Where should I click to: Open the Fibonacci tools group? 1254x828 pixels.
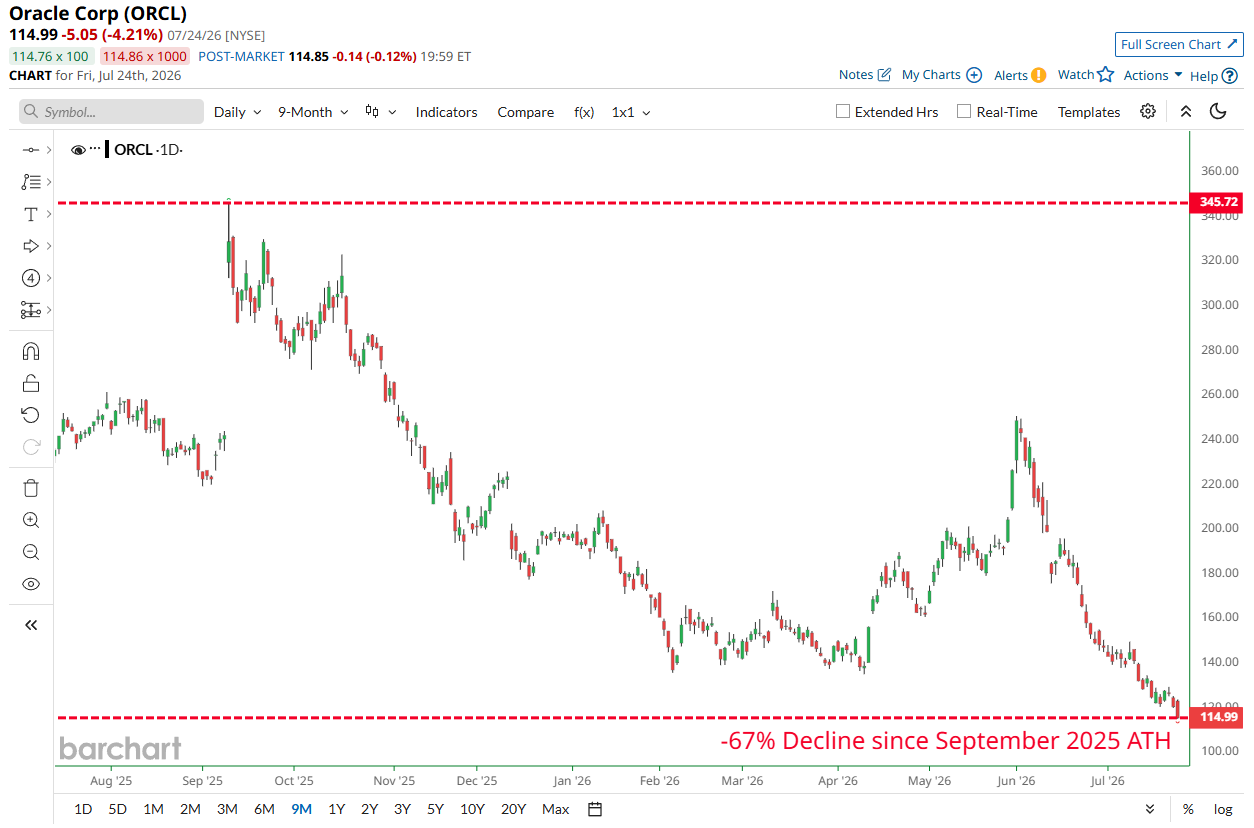[x=31, y=182]
